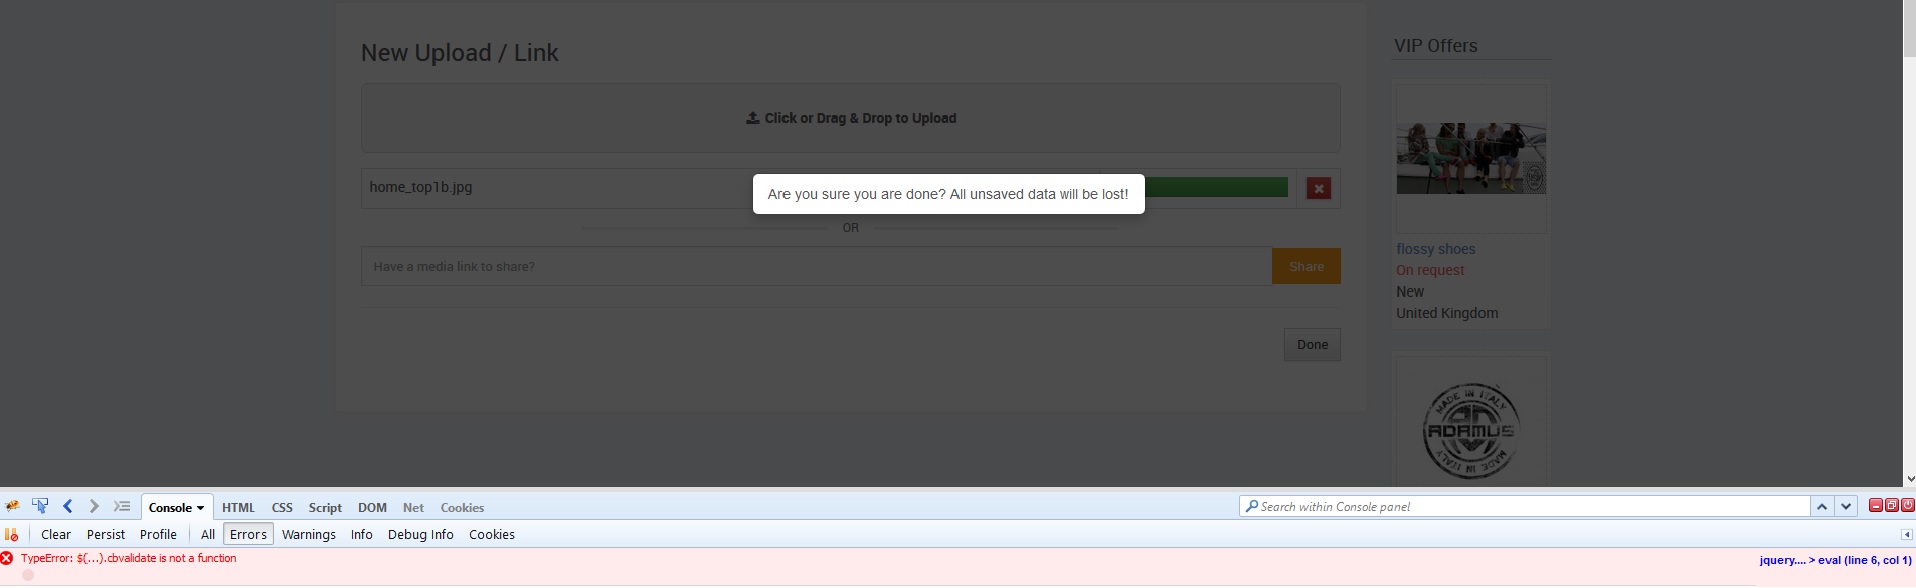The height and width of the screenshot is (588, 1916).
Task: Open Firebug in a new window
Action: click(1892, 506)
